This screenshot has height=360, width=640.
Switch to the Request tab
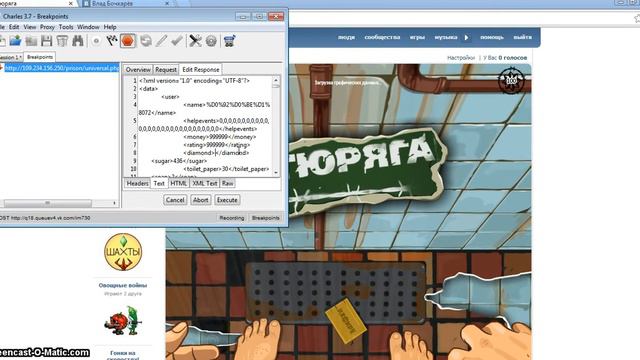[x=166, y=69]
